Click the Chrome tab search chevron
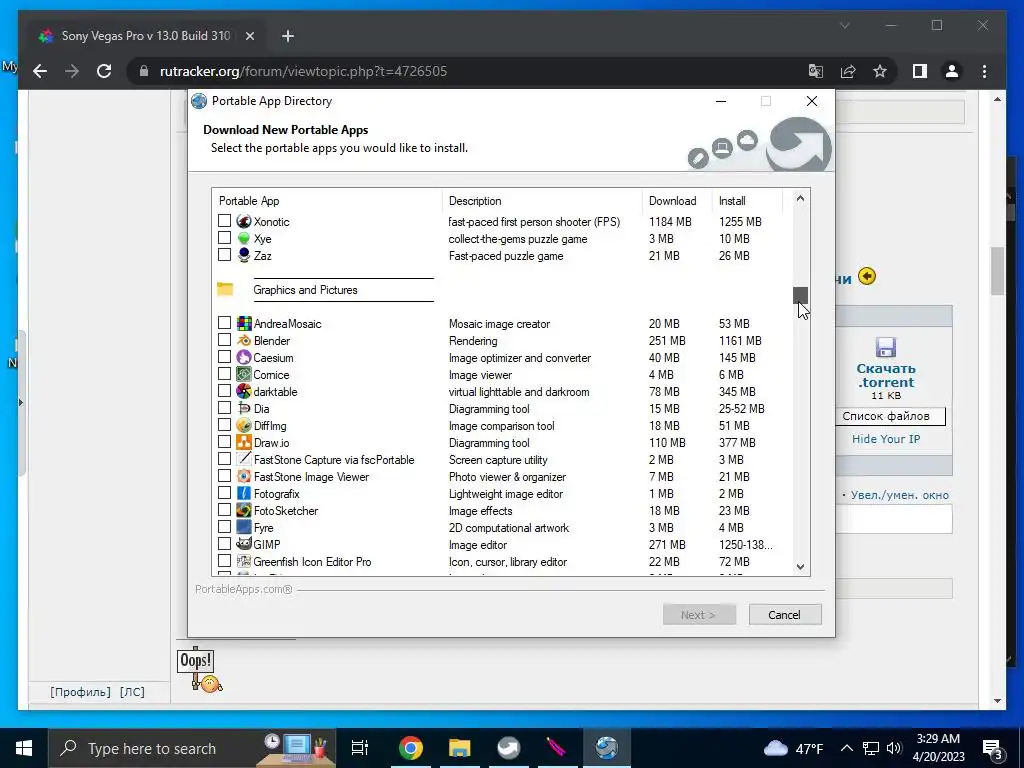The width and height of the screenshot is (1024, 768). [844, 25]
